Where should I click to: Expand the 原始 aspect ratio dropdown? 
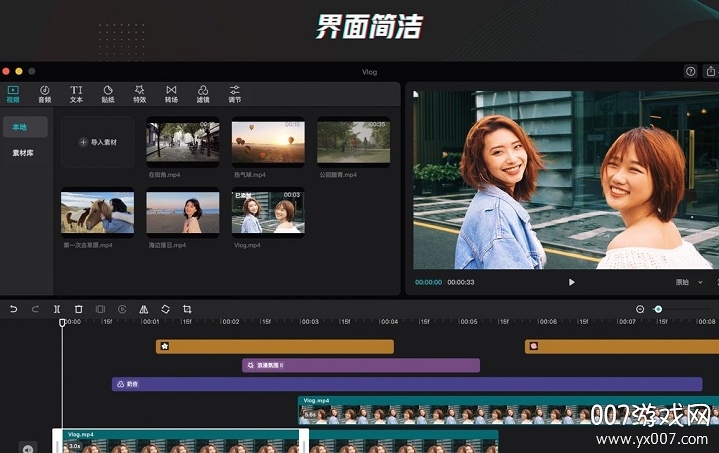687,282
